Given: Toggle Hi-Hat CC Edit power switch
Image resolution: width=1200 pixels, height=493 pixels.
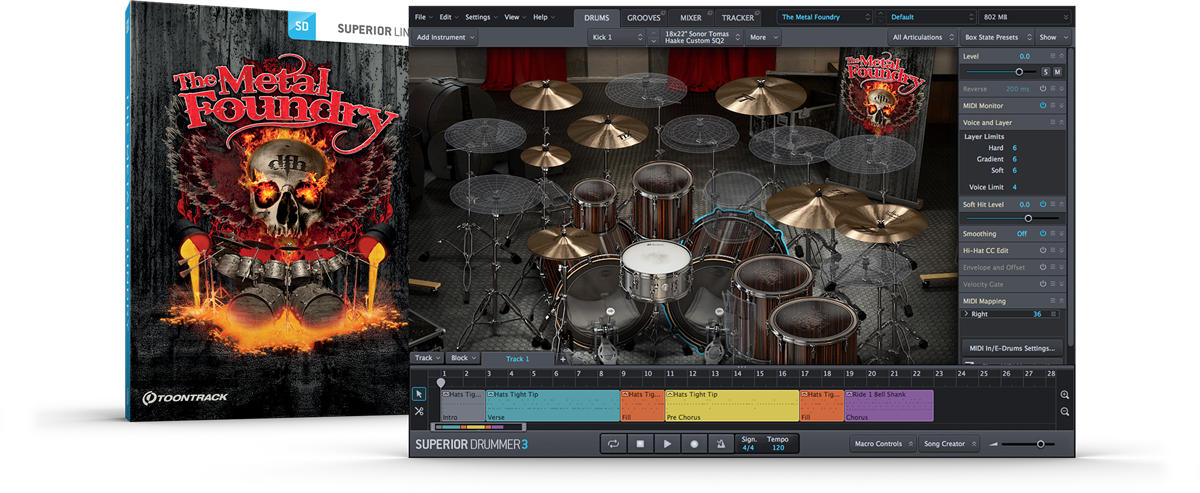Looking at the screenshot, I should (1041, 251).
